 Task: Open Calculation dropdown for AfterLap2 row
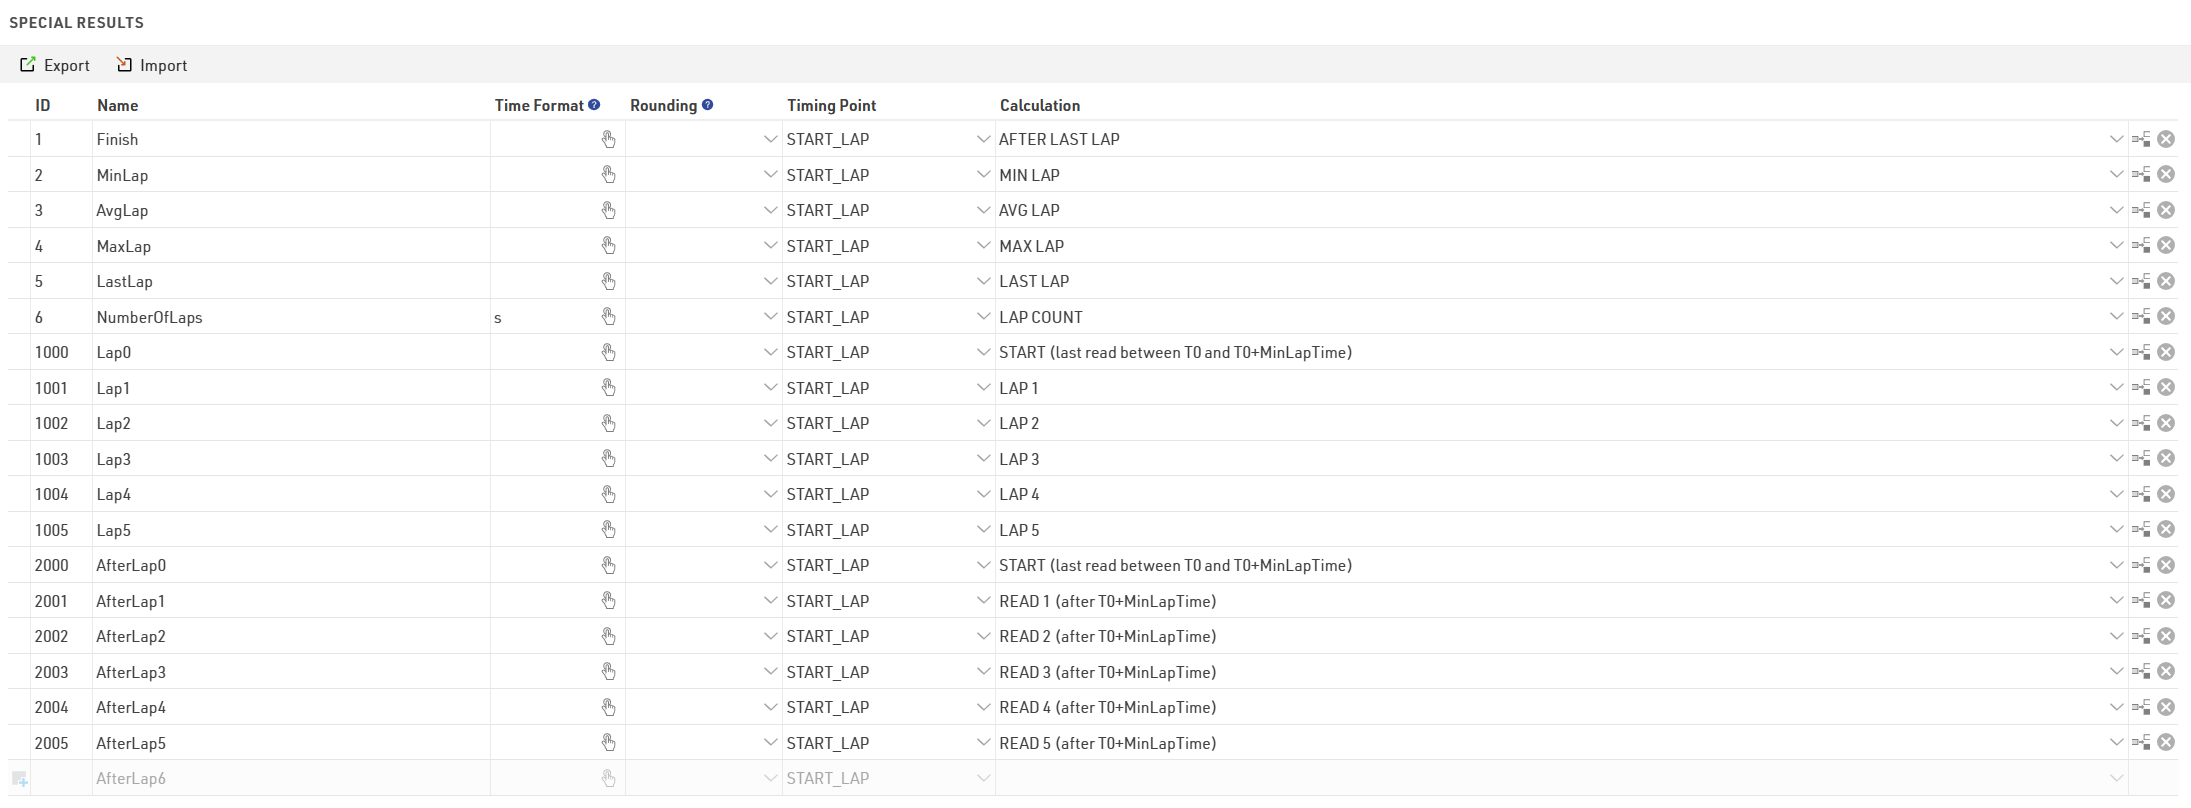[2116, 637]
